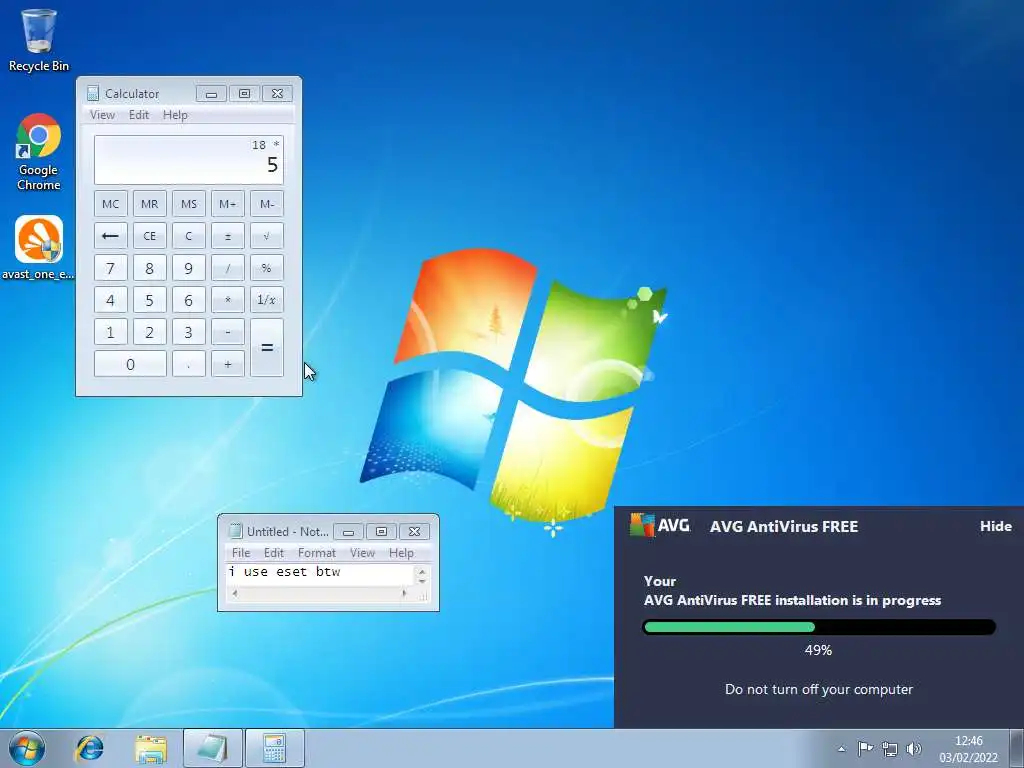Open the Calculator View menu
Image resolution: width=1024 pixels, height=768 pixels.
point(102,115)
